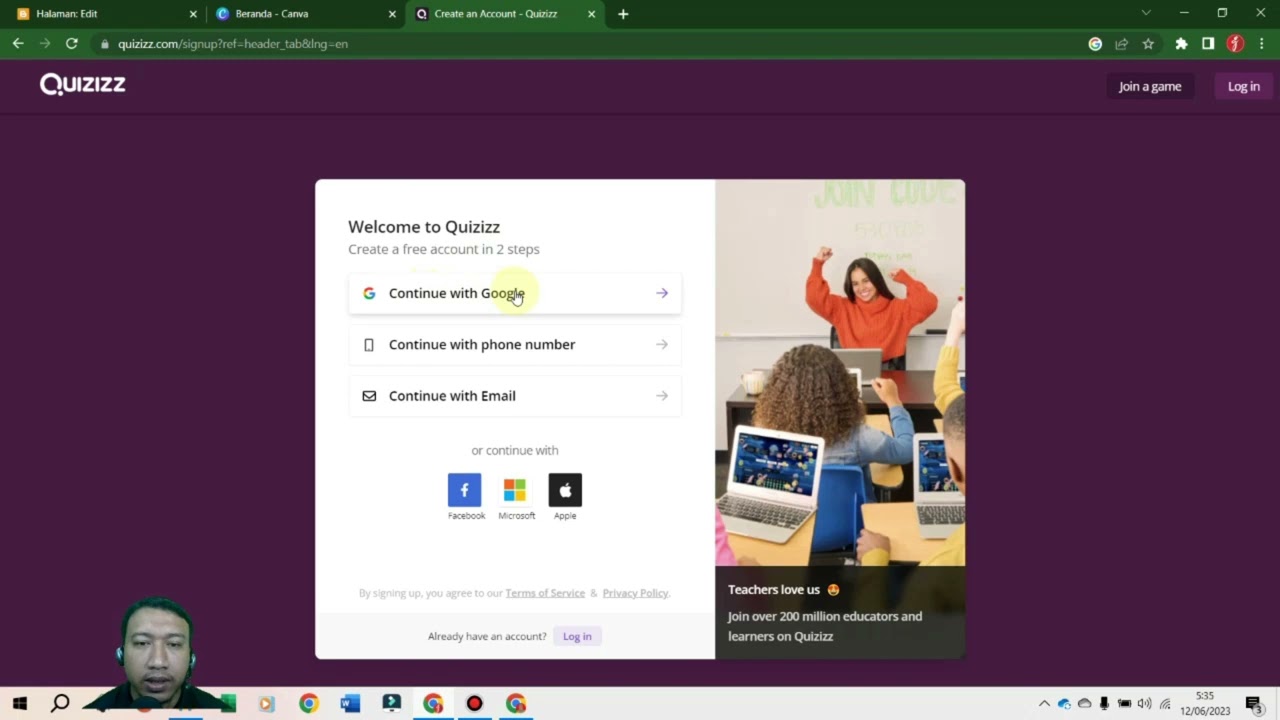Click the classroom promo image
This screenshot has width=1280, height=720.
[x=840, y=373]
